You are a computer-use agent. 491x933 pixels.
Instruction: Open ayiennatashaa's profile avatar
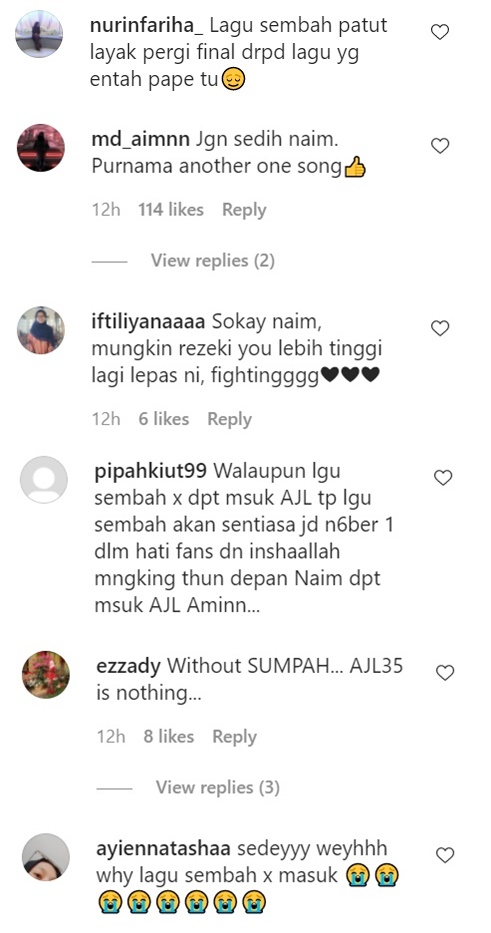[x=46, y=857]
